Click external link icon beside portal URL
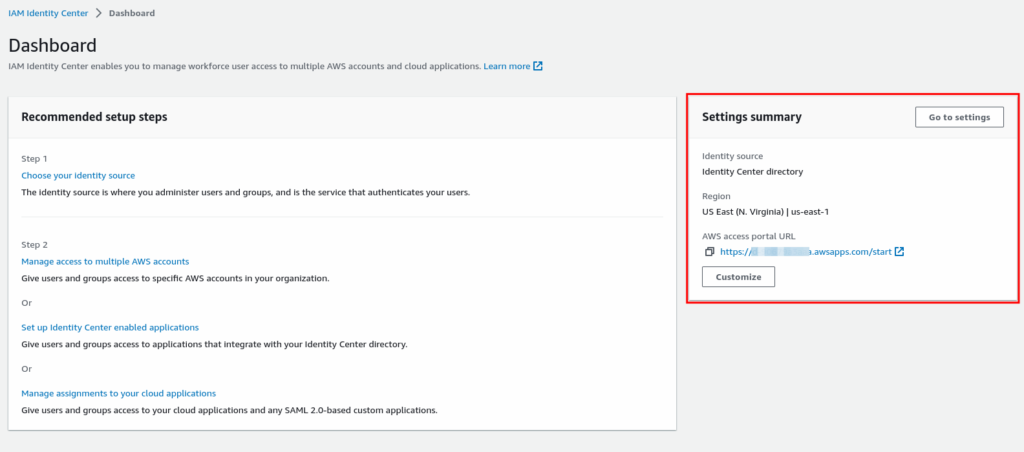 [x=899, y=251]
